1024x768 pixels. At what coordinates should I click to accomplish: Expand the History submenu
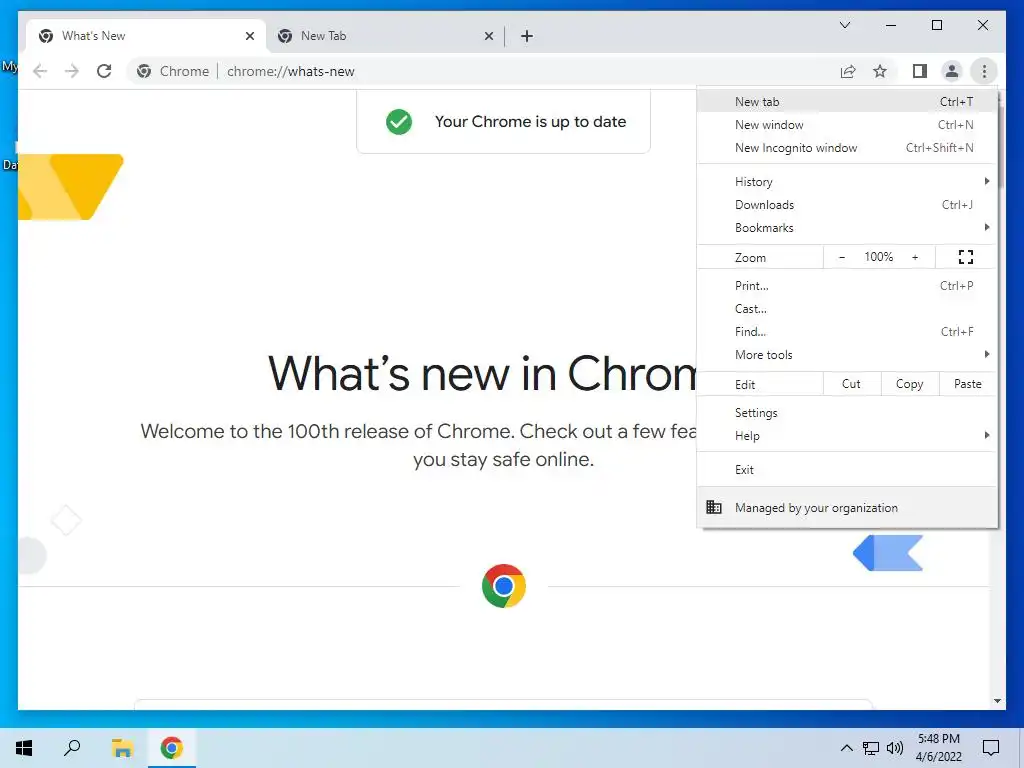coord(847,182)
